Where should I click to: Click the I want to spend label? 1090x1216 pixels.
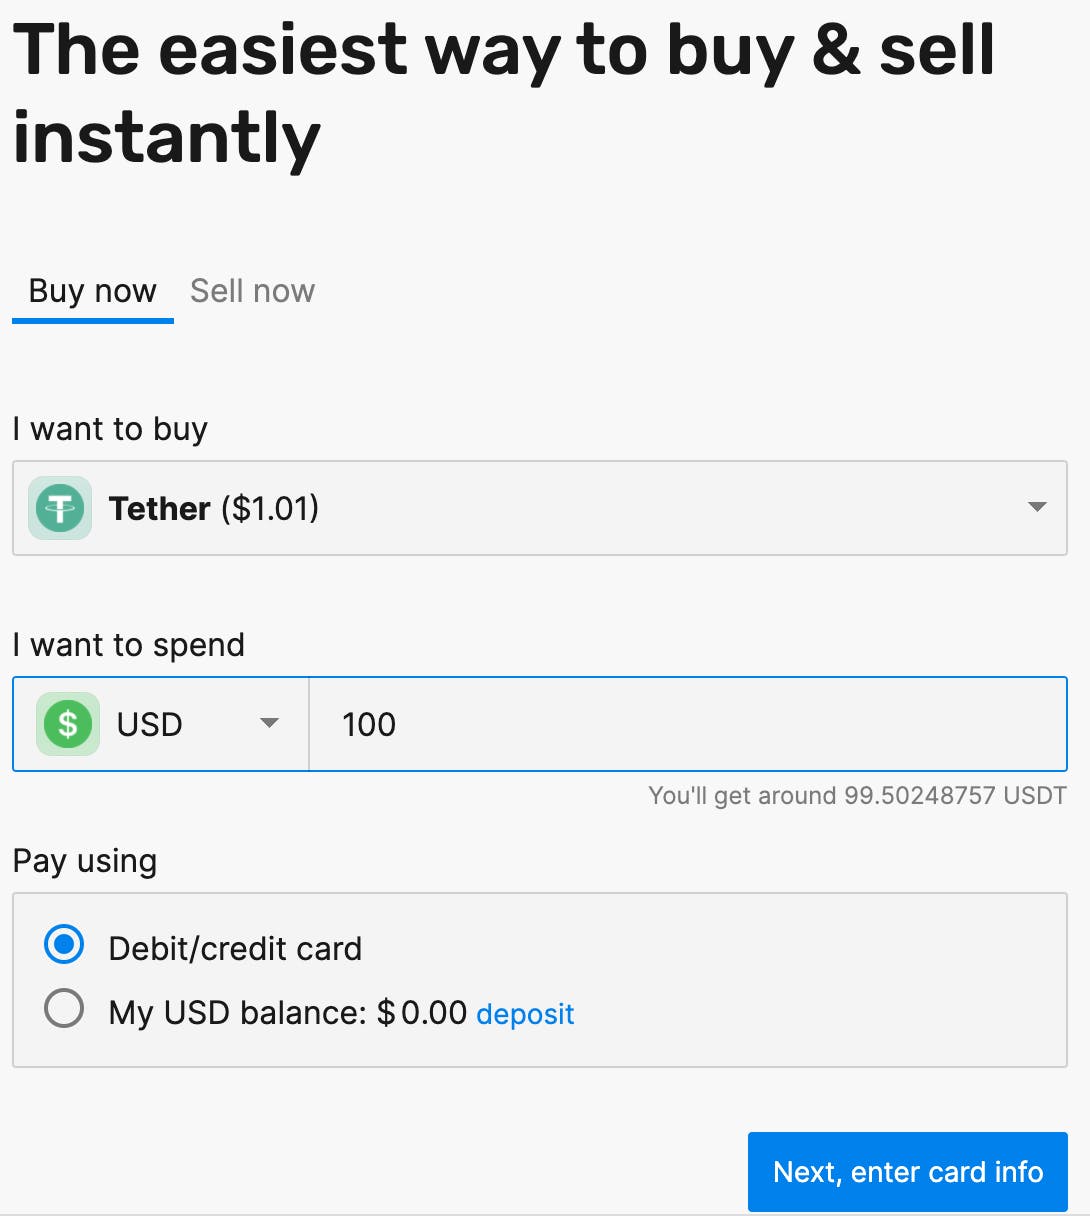point(128,645)
